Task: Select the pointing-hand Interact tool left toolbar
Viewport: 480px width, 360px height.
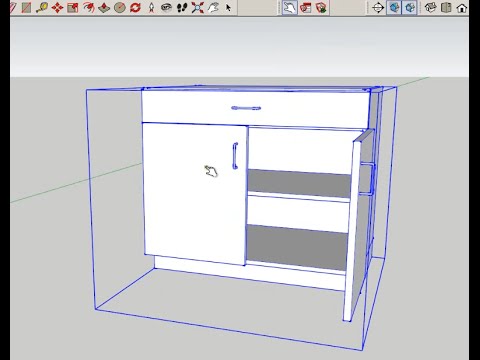Action: [213, 7]
